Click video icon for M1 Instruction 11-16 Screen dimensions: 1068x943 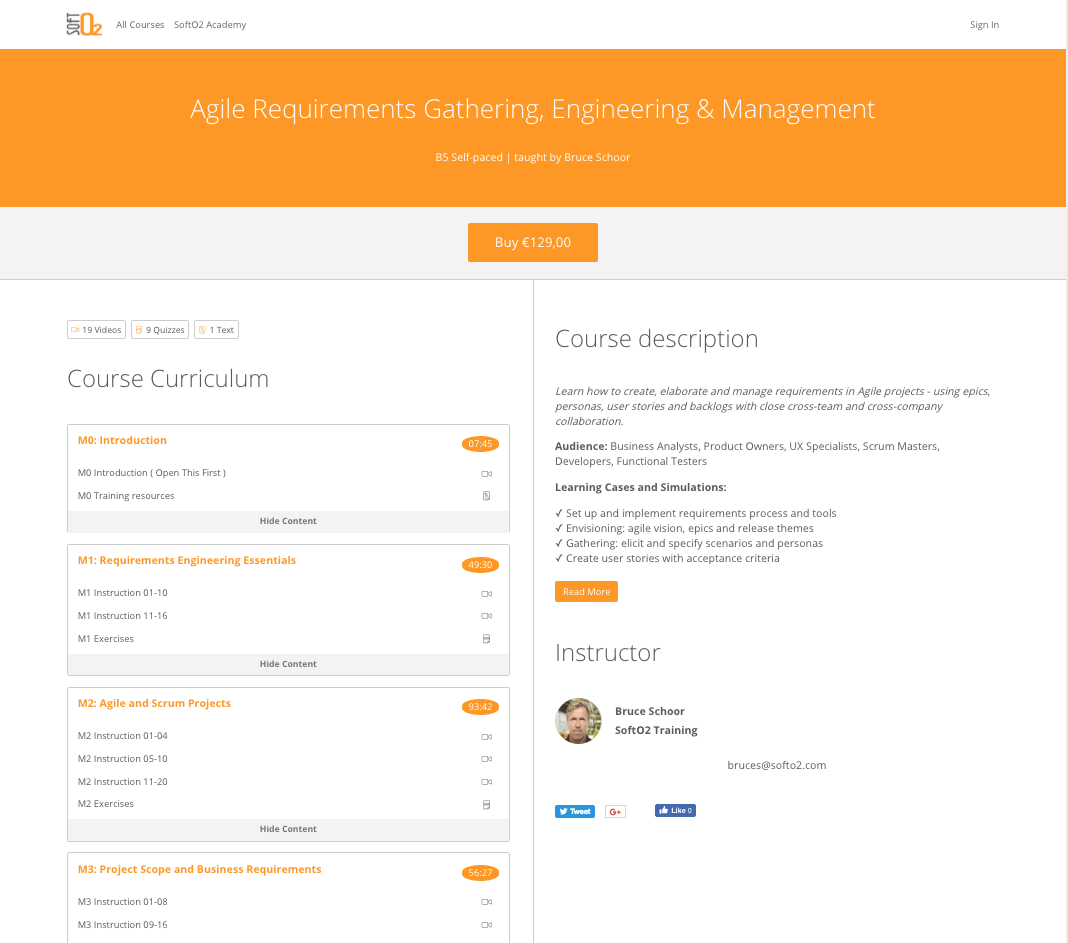coord(486,616)
